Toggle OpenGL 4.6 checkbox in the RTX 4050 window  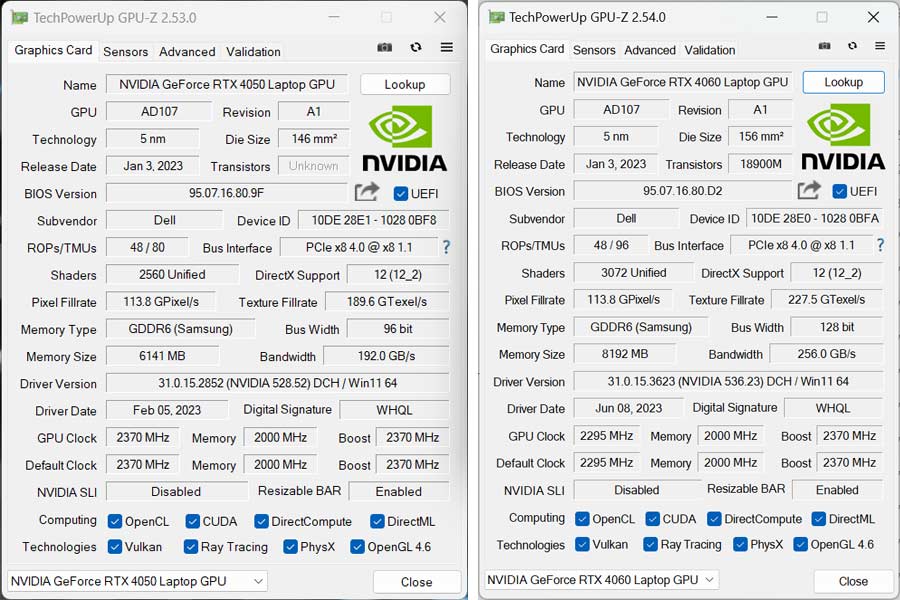[358, 547]
